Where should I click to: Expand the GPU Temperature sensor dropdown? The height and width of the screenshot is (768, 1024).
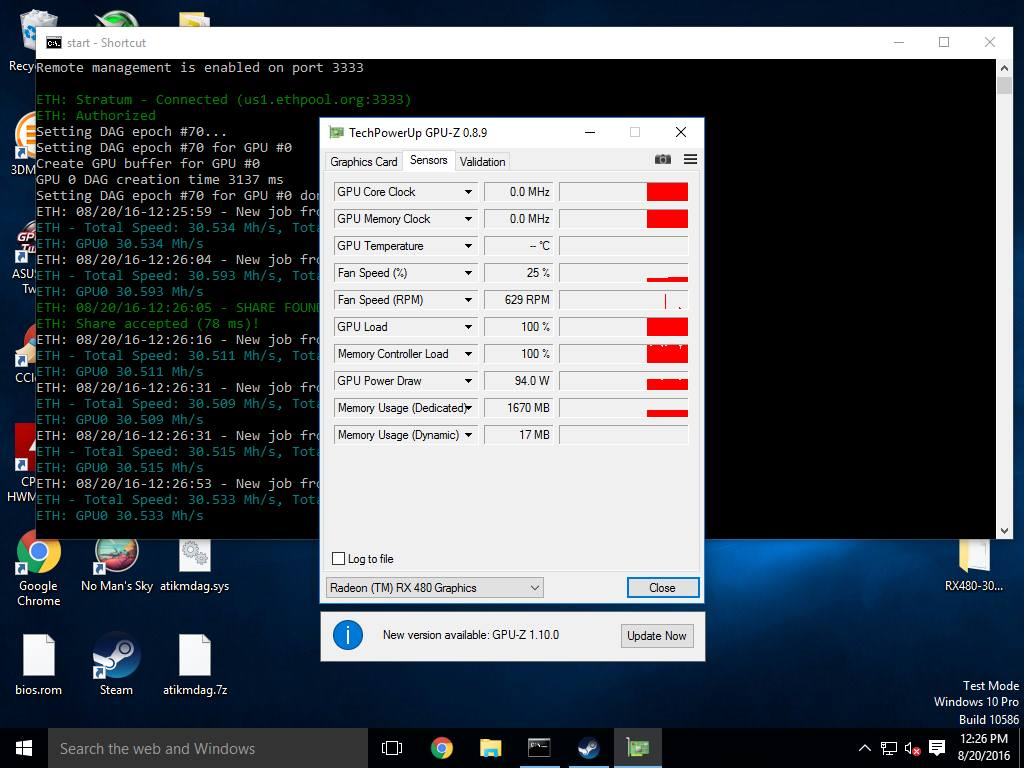coord(468,246)
